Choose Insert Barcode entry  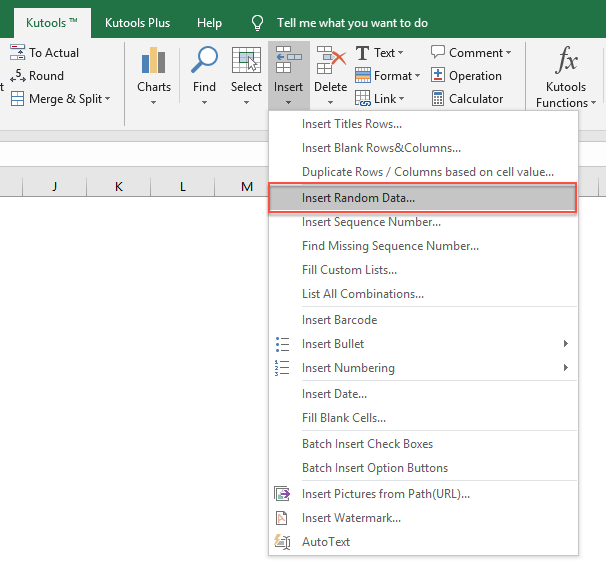[x=424, y=320]
